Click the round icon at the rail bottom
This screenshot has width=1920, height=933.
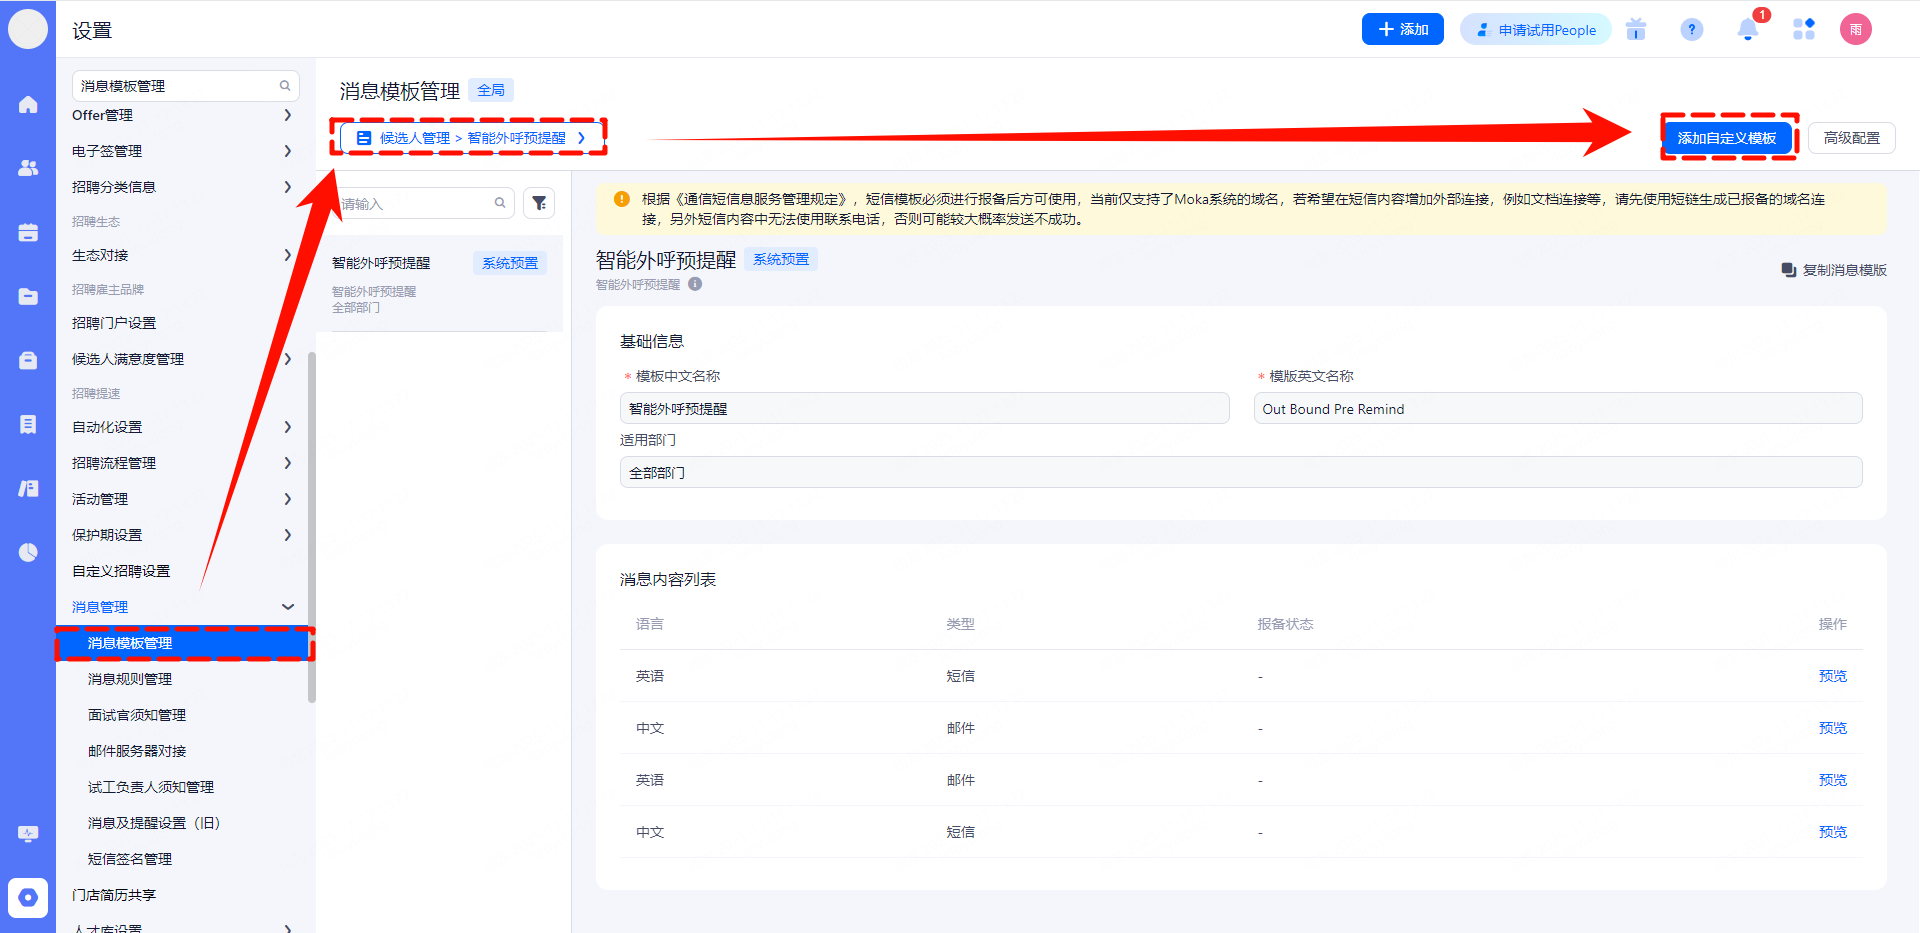[x=28, y=897]
